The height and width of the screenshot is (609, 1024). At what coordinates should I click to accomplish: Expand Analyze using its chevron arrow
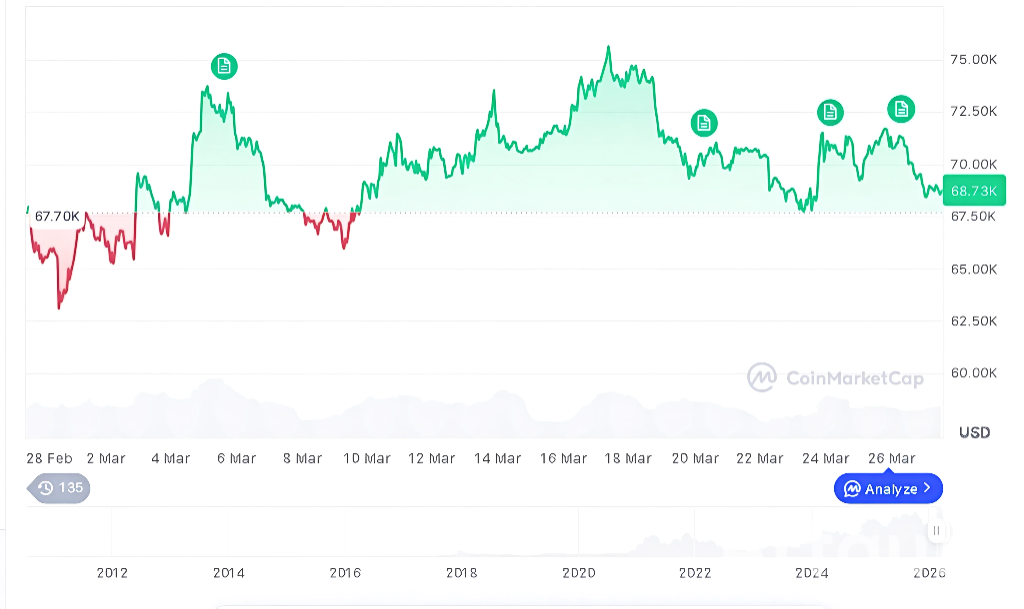click(928, 489)
